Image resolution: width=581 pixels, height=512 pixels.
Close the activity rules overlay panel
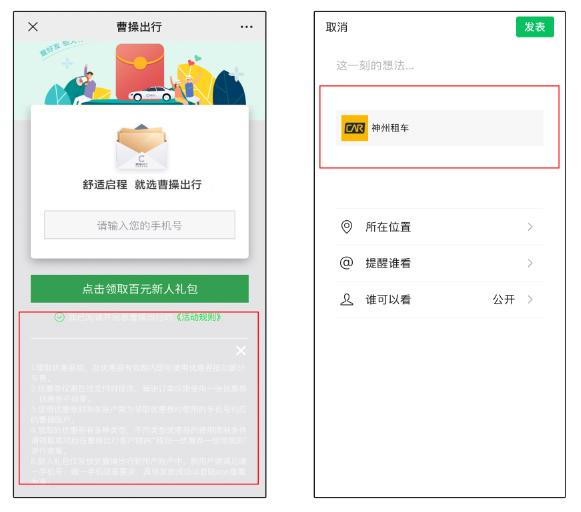click(241, 350)
